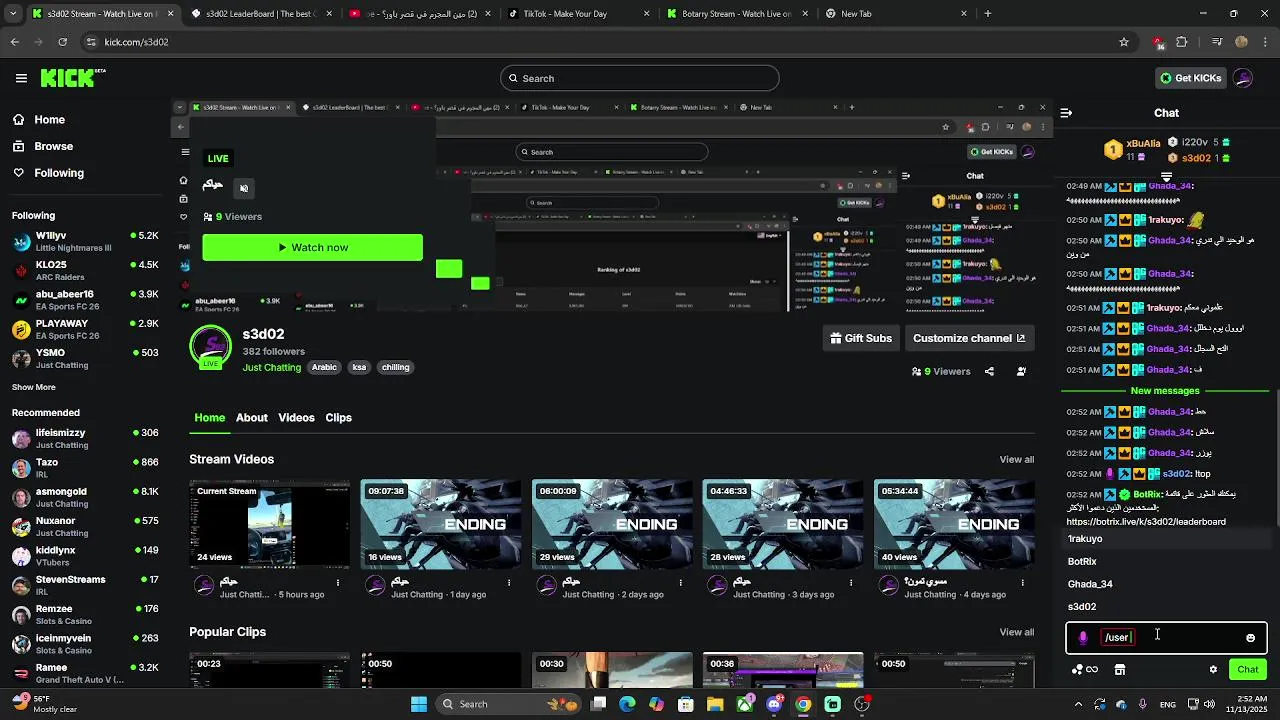Open File Explorer from the taskbar

tap(715, 704)
